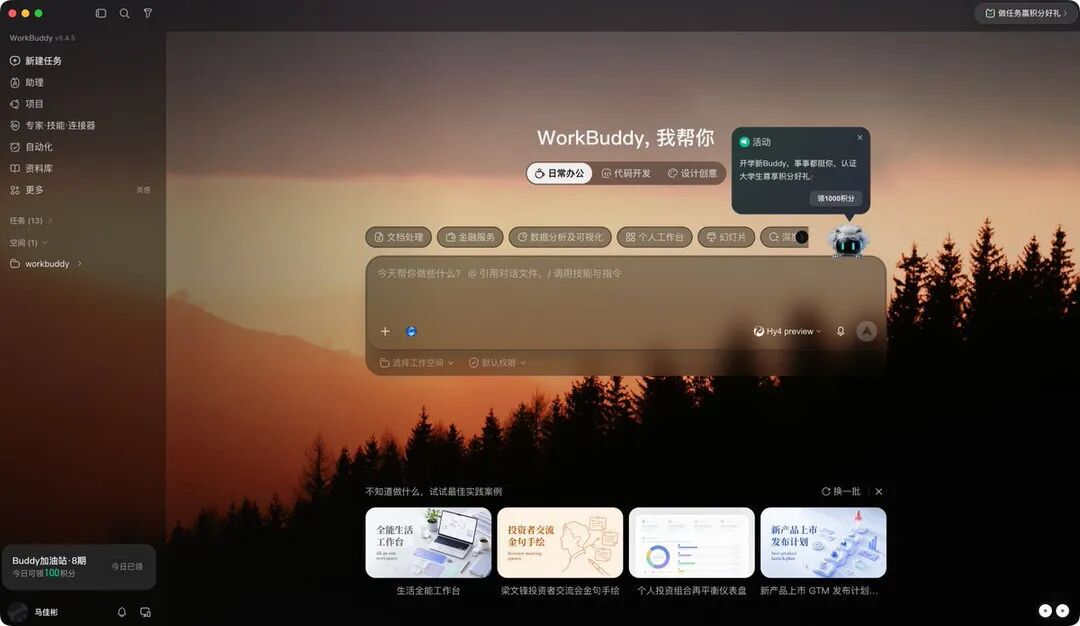Open search with the magnifier icon
The image size is (1080, 626).
click(124, 13)
